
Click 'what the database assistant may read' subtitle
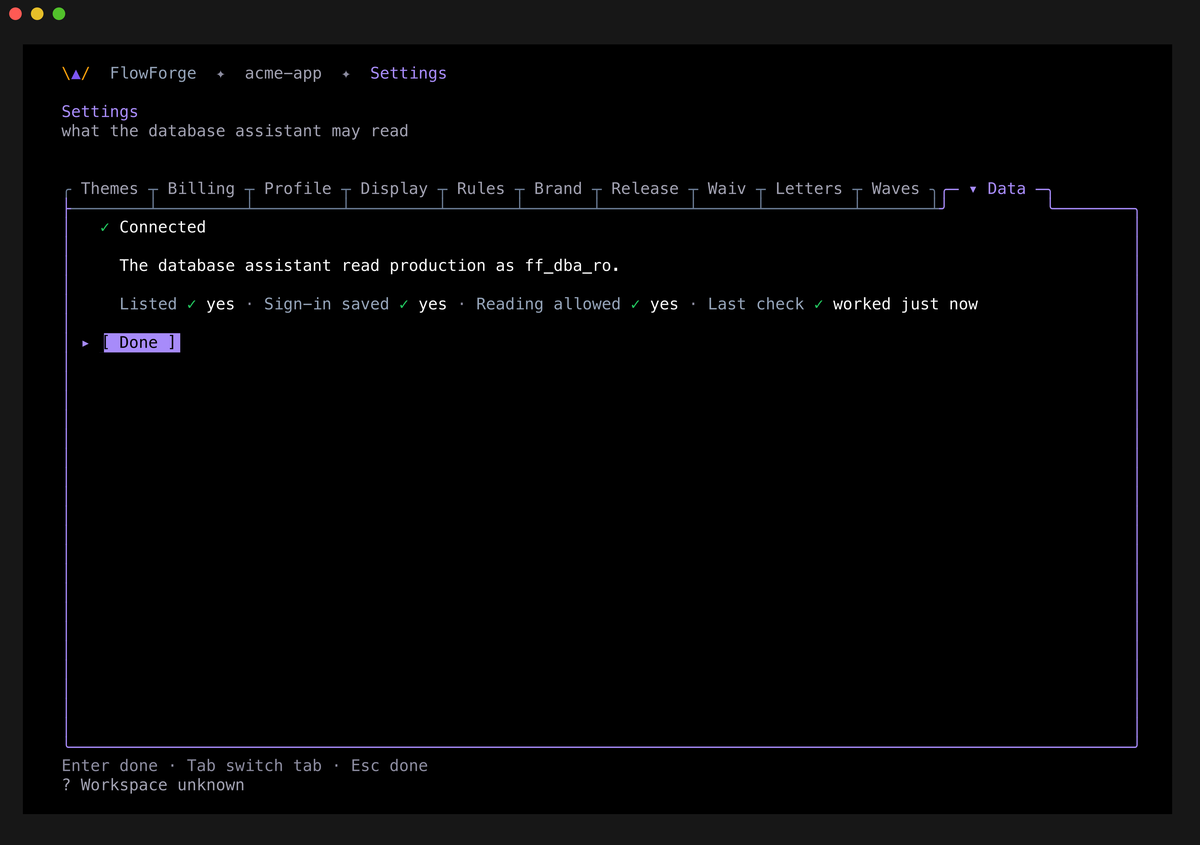point(235,131)
